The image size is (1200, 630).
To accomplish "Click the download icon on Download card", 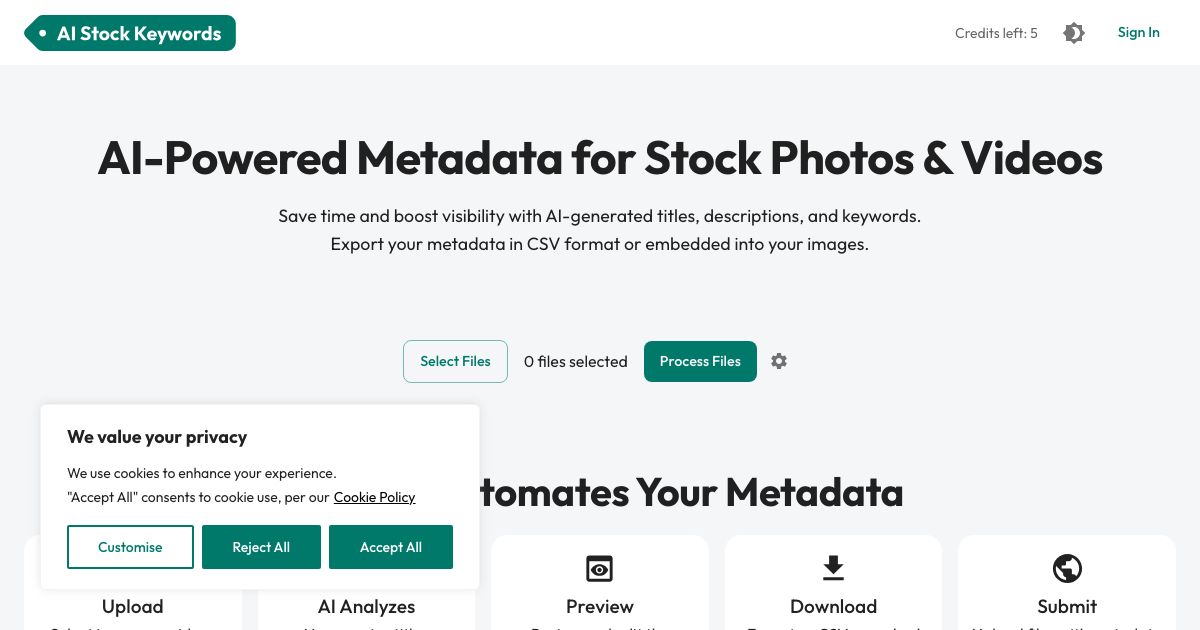I will coord(833,568).
